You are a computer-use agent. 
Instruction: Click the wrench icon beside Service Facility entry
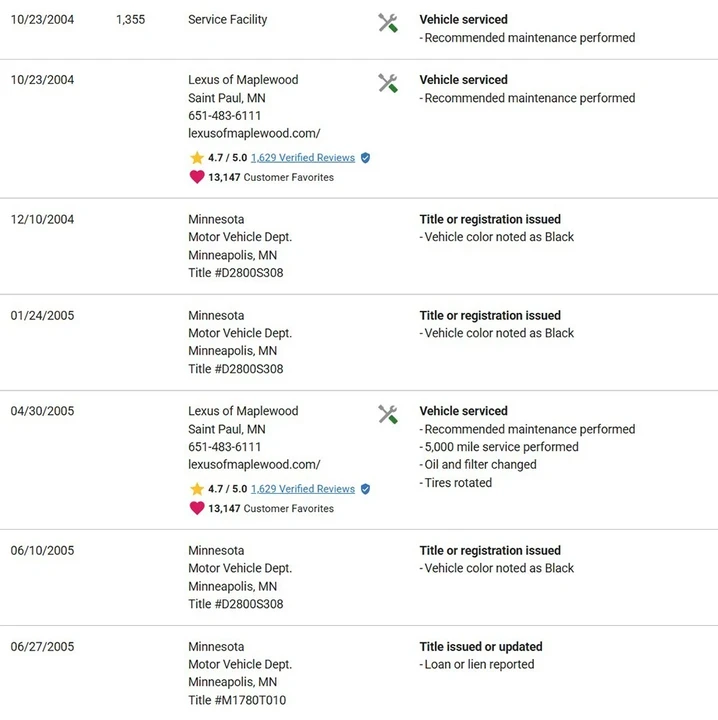pos(388,23)
